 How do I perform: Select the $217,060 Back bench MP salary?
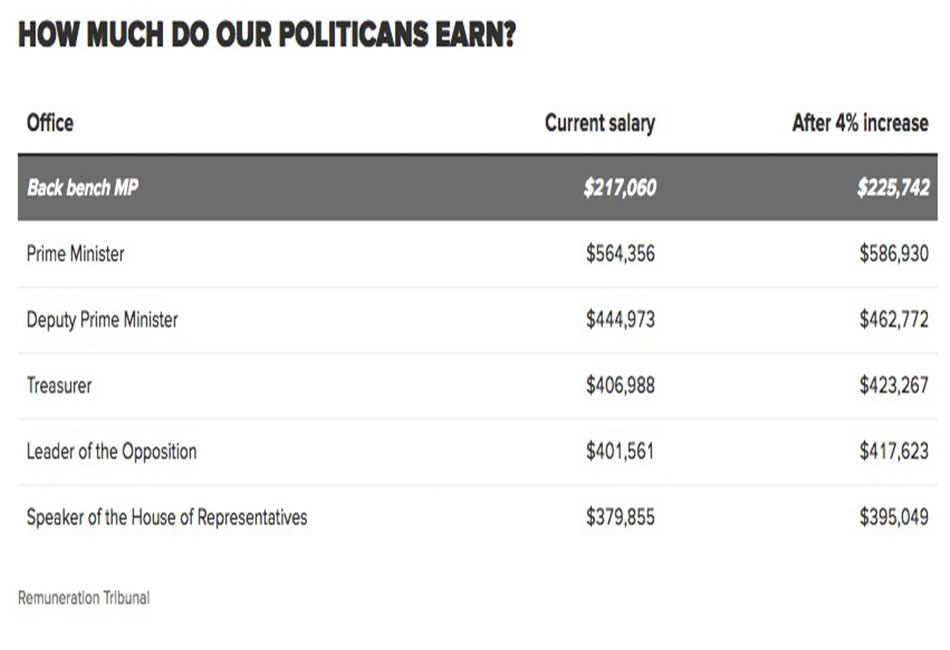(620, 188)
